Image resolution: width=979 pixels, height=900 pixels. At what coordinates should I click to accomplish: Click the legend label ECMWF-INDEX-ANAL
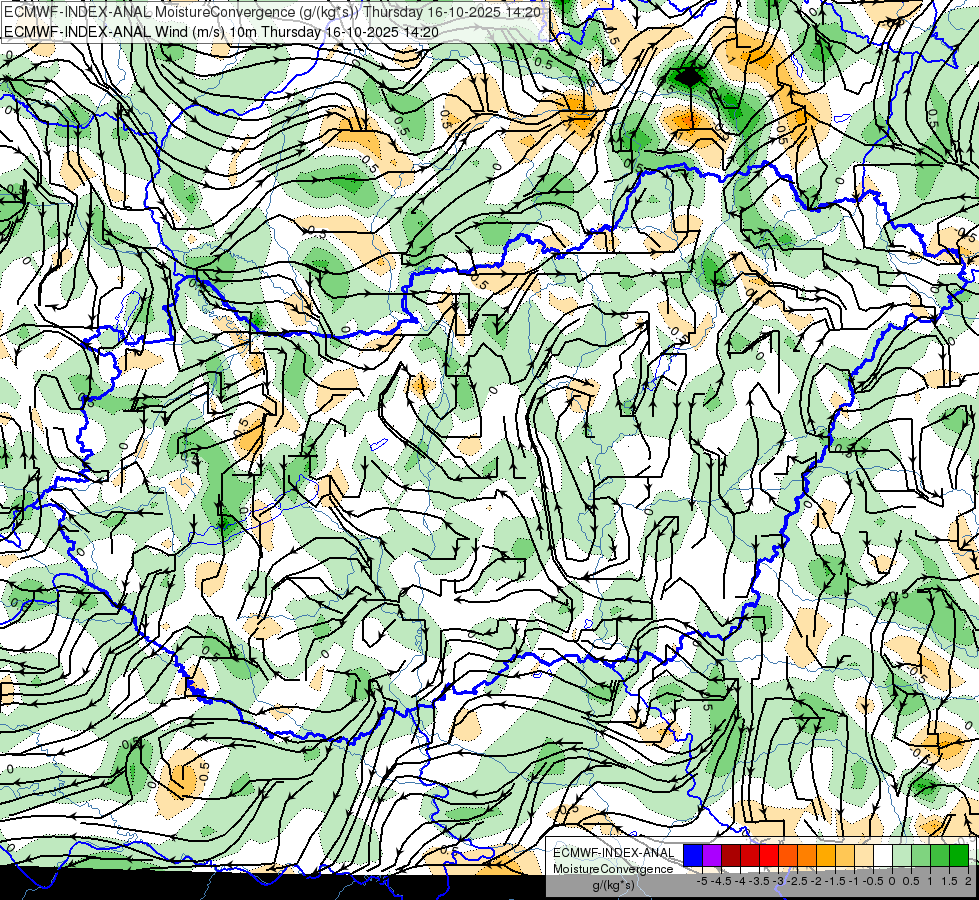coord(613,853)
